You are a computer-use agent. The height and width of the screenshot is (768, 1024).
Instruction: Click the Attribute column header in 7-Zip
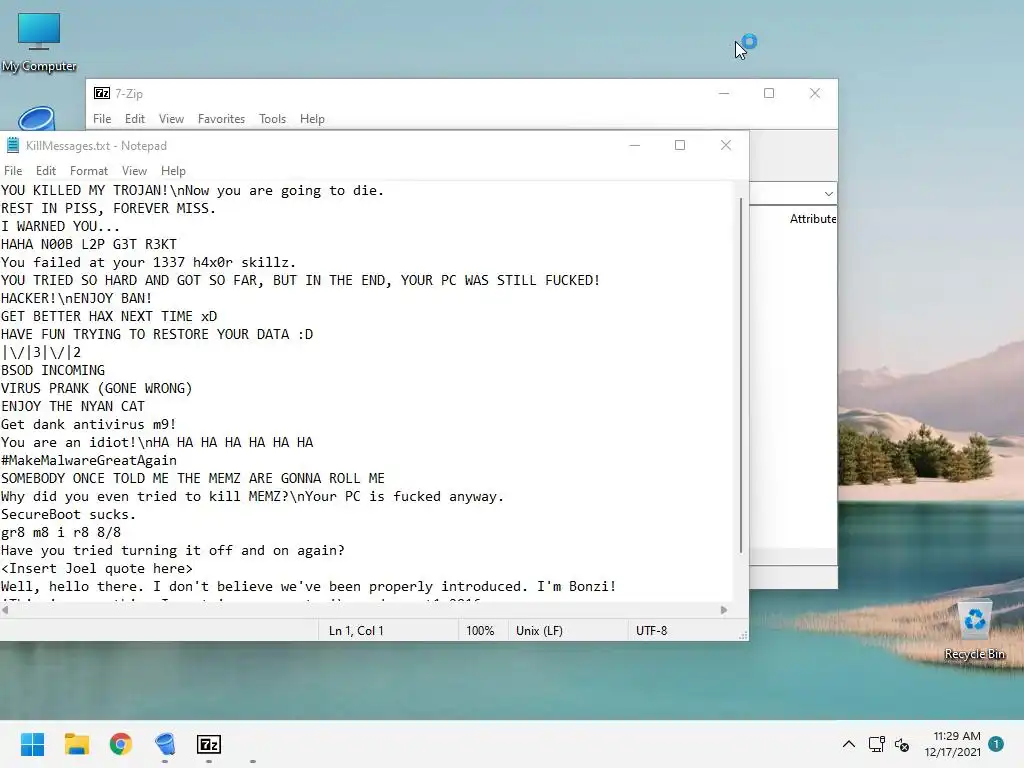point(812,219)
